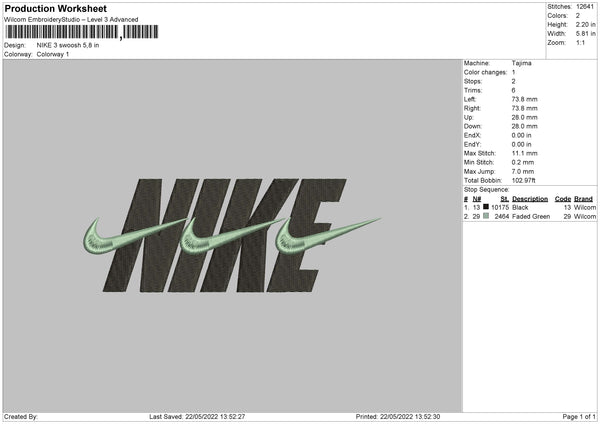
Task: Click the Page 1 of 1 indicator
Action: point(579,417)
